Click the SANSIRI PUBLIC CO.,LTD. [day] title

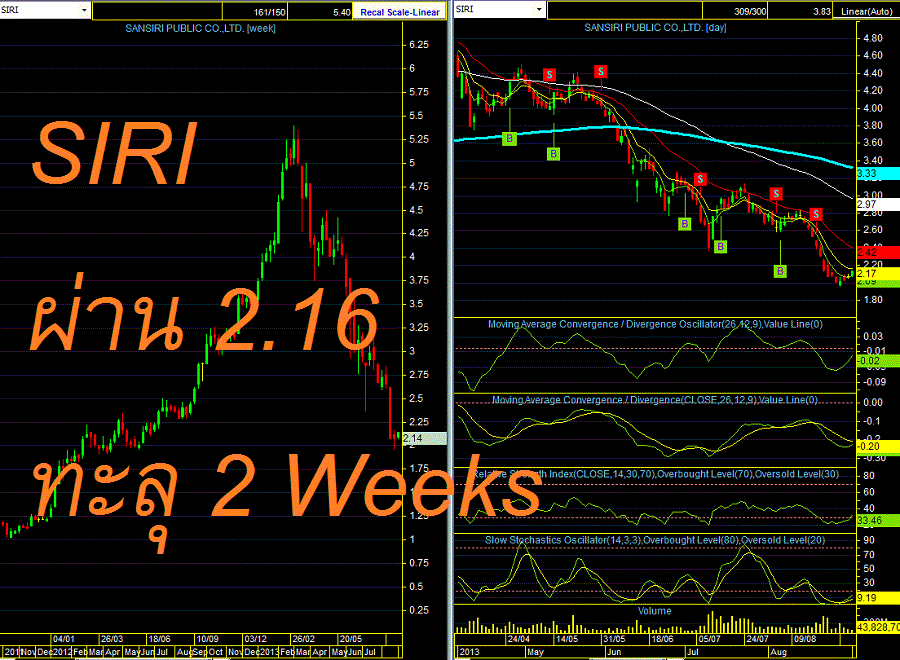[655, 27]
